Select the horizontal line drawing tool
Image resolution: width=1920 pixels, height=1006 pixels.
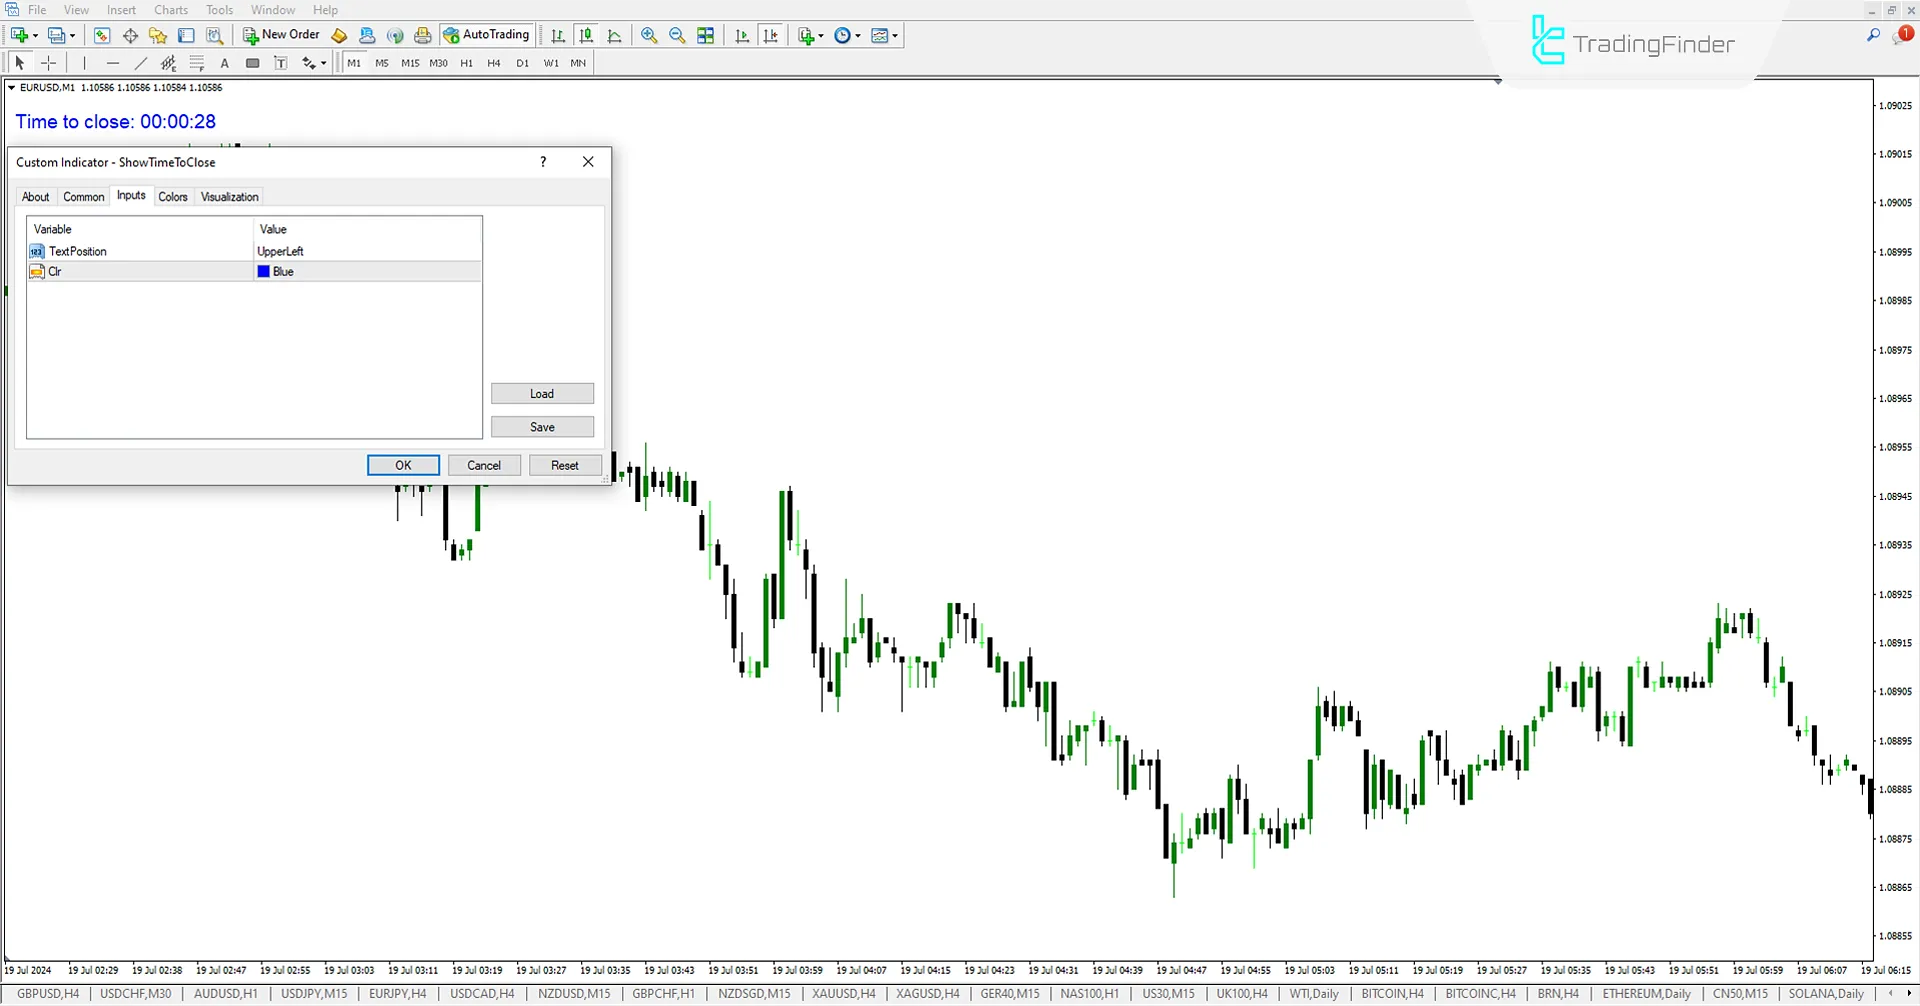113,62
